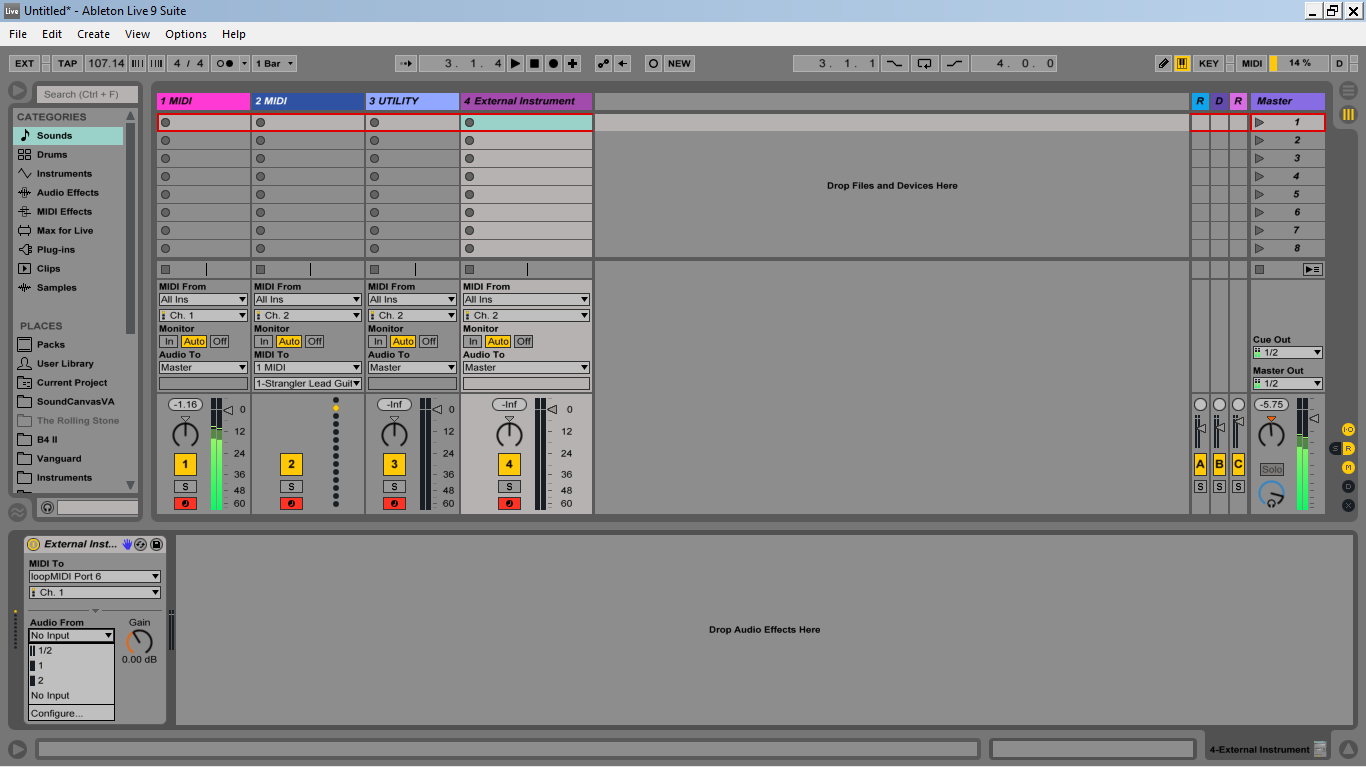Enable MIDI map mode
Viewport: 1366px width, 768px height.
pos(1252,63)
